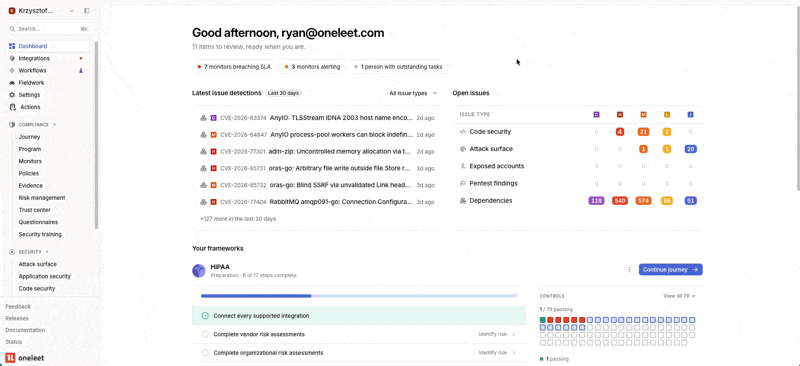Click the sidebar vertical scrollbar

pyautogui.click(x=96, y=135)
